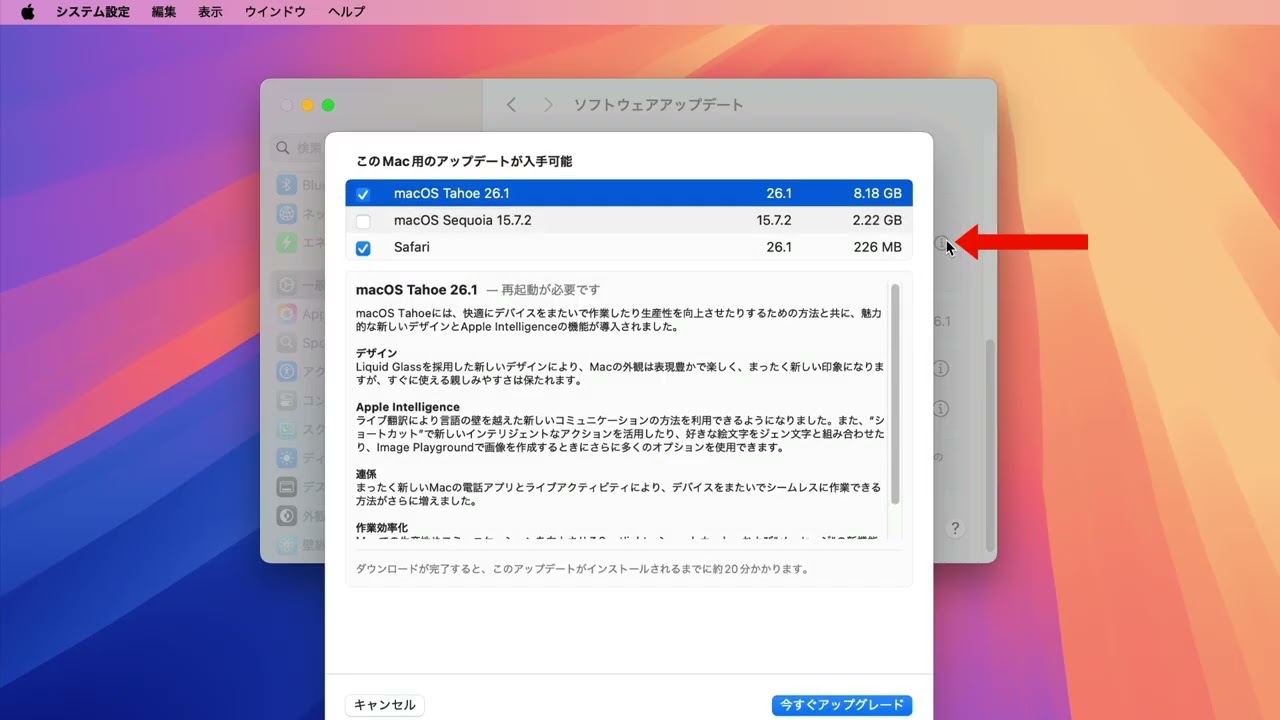Open the スク… screen icon in sidebar
The width and height of the screenshot is (1280, 720).
[287, 430]
